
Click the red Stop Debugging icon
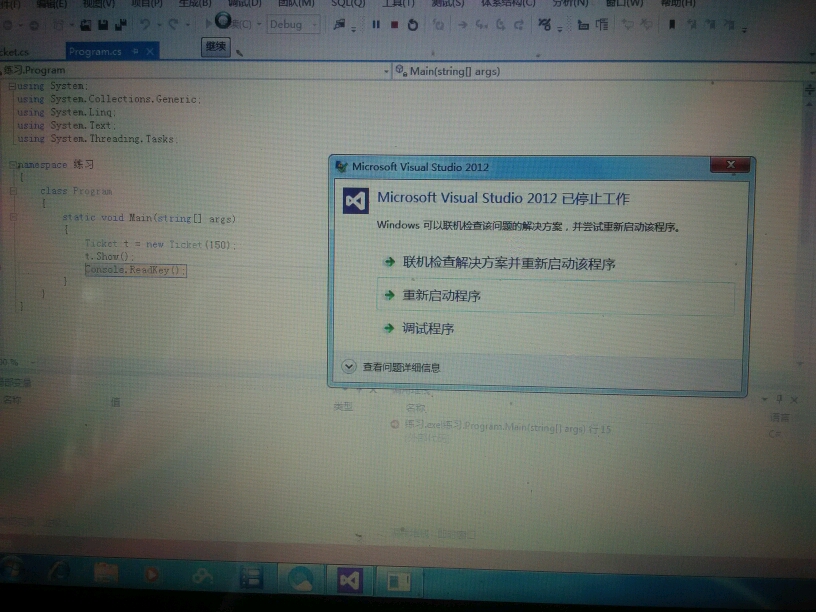[x=394, y=24]
